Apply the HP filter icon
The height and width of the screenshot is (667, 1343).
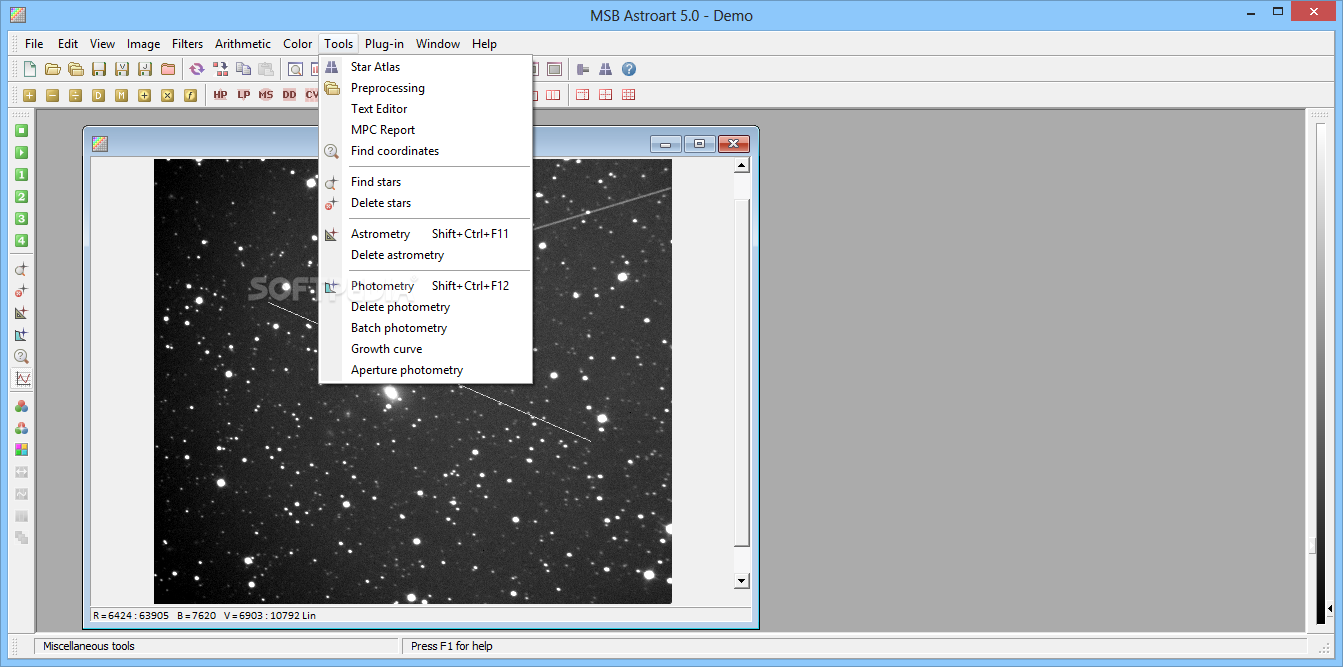[220, 95]
